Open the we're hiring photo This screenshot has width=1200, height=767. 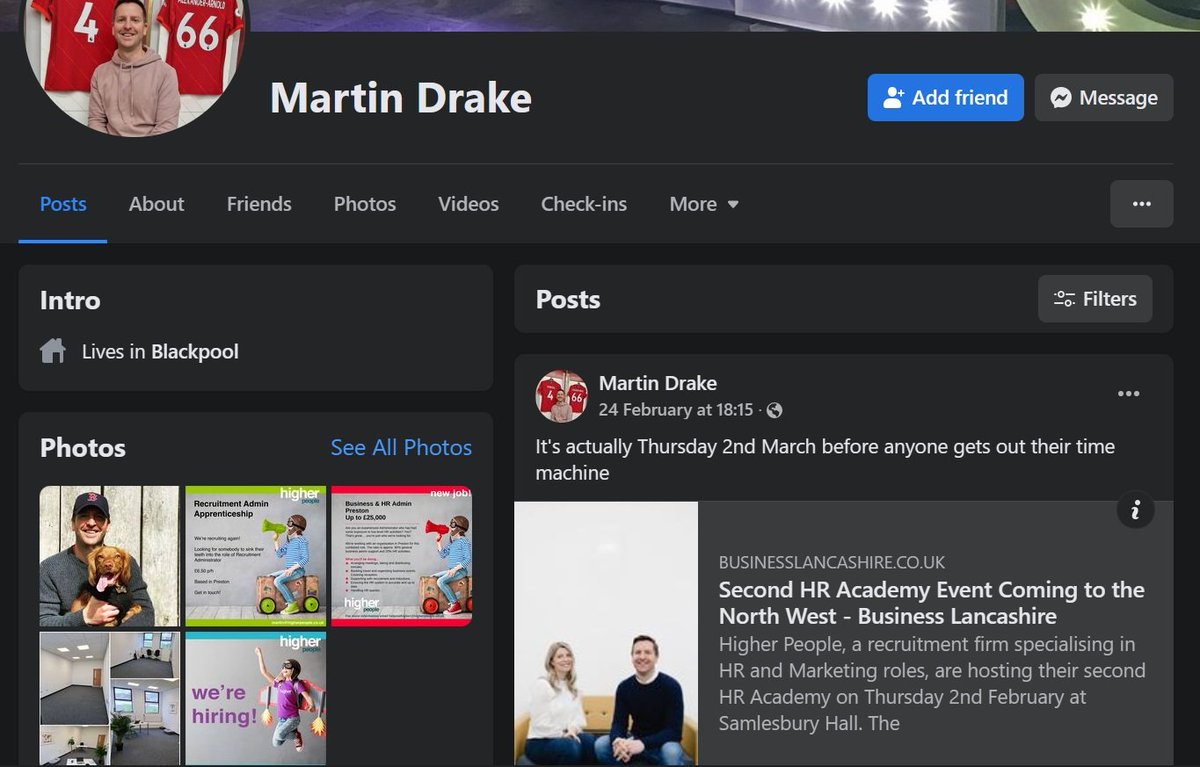[256, 699]
